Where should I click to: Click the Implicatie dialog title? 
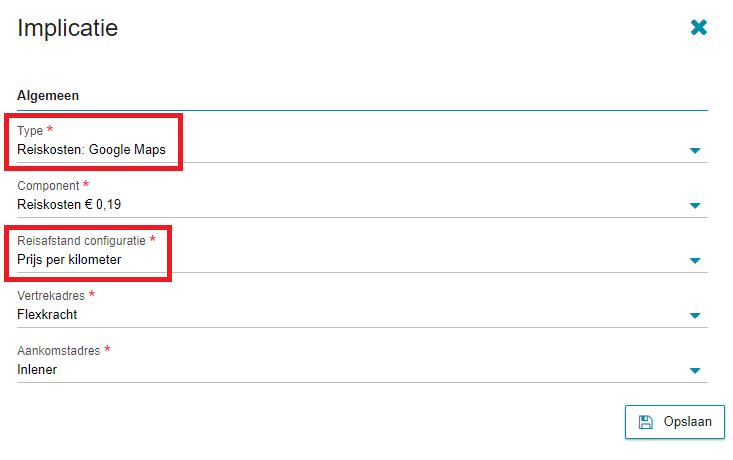coord(68,28)
